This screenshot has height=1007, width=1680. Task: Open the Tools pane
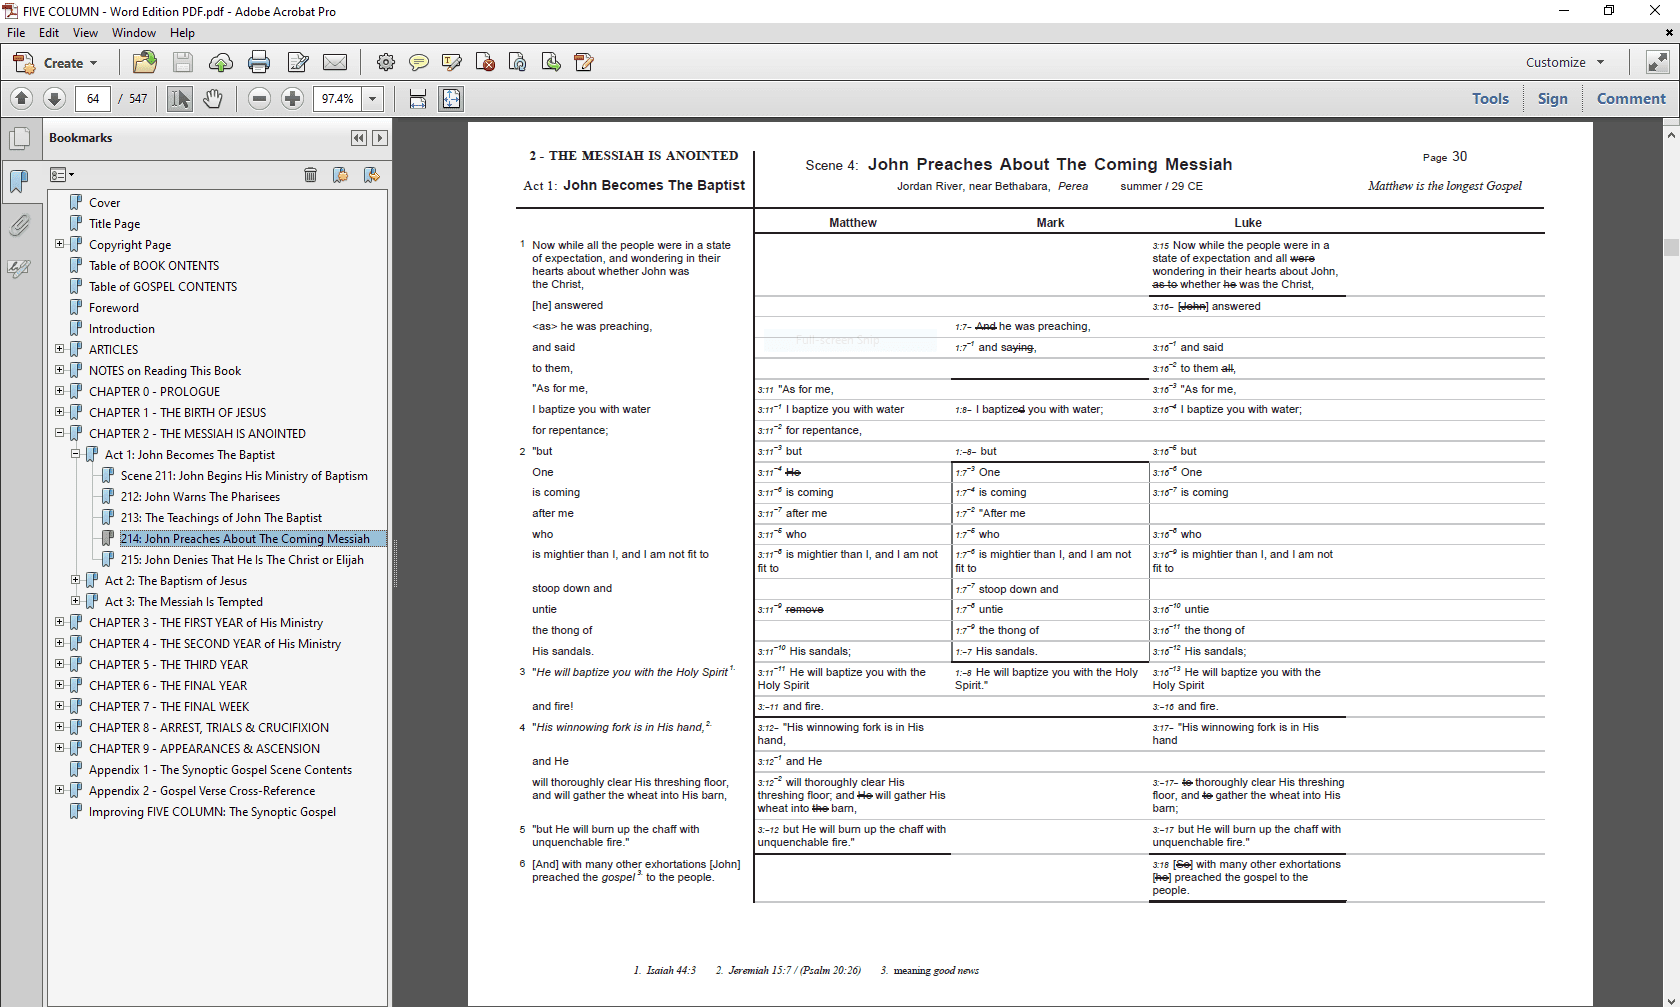coord(1490,98)
